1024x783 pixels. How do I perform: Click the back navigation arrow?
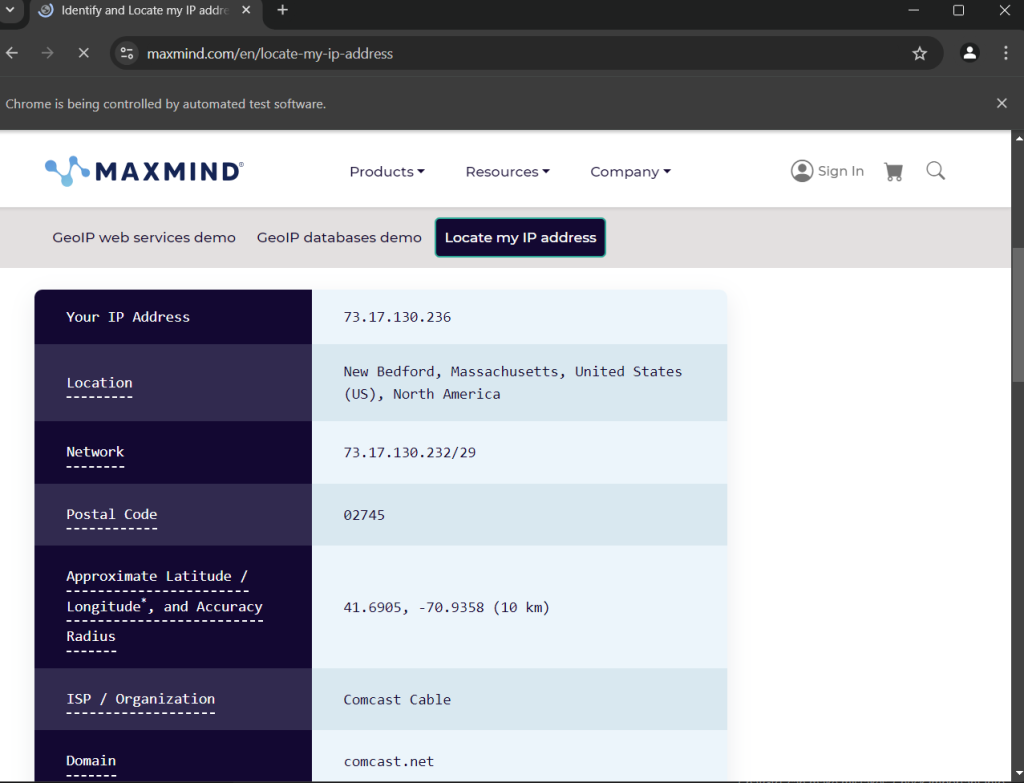click(13, 53)
